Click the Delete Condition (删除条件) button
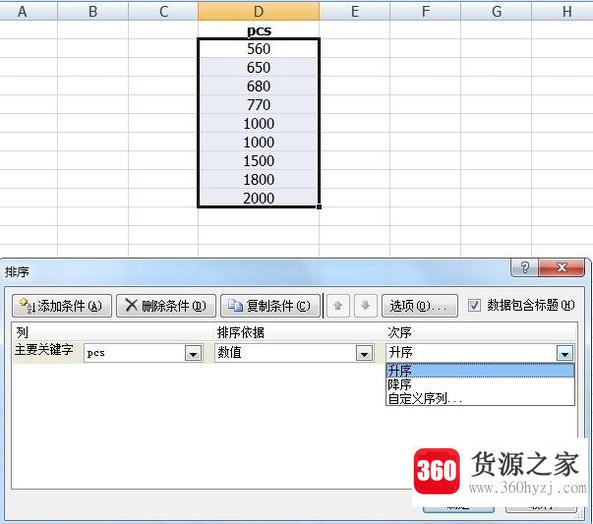The image size is (593, 524). pos(166,305)
